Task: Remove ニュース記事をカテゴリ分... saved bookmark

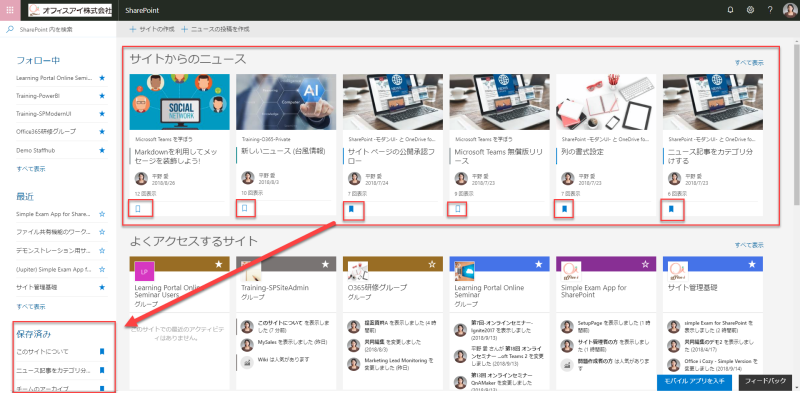Action: pos(102,370)
